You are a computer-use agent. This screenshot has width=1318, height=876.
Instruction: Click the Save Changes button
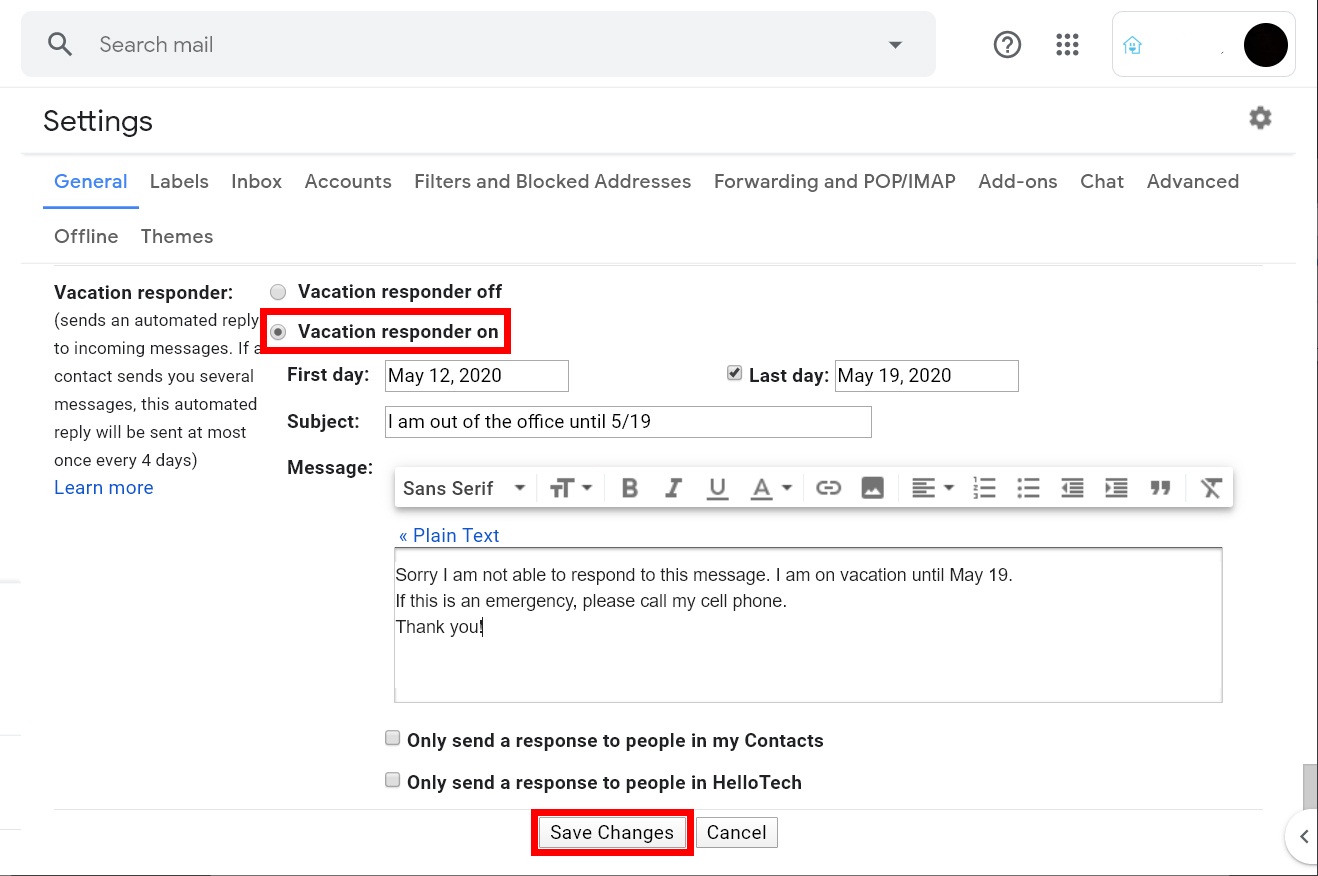pyautogui.click(x=612, y=832)
